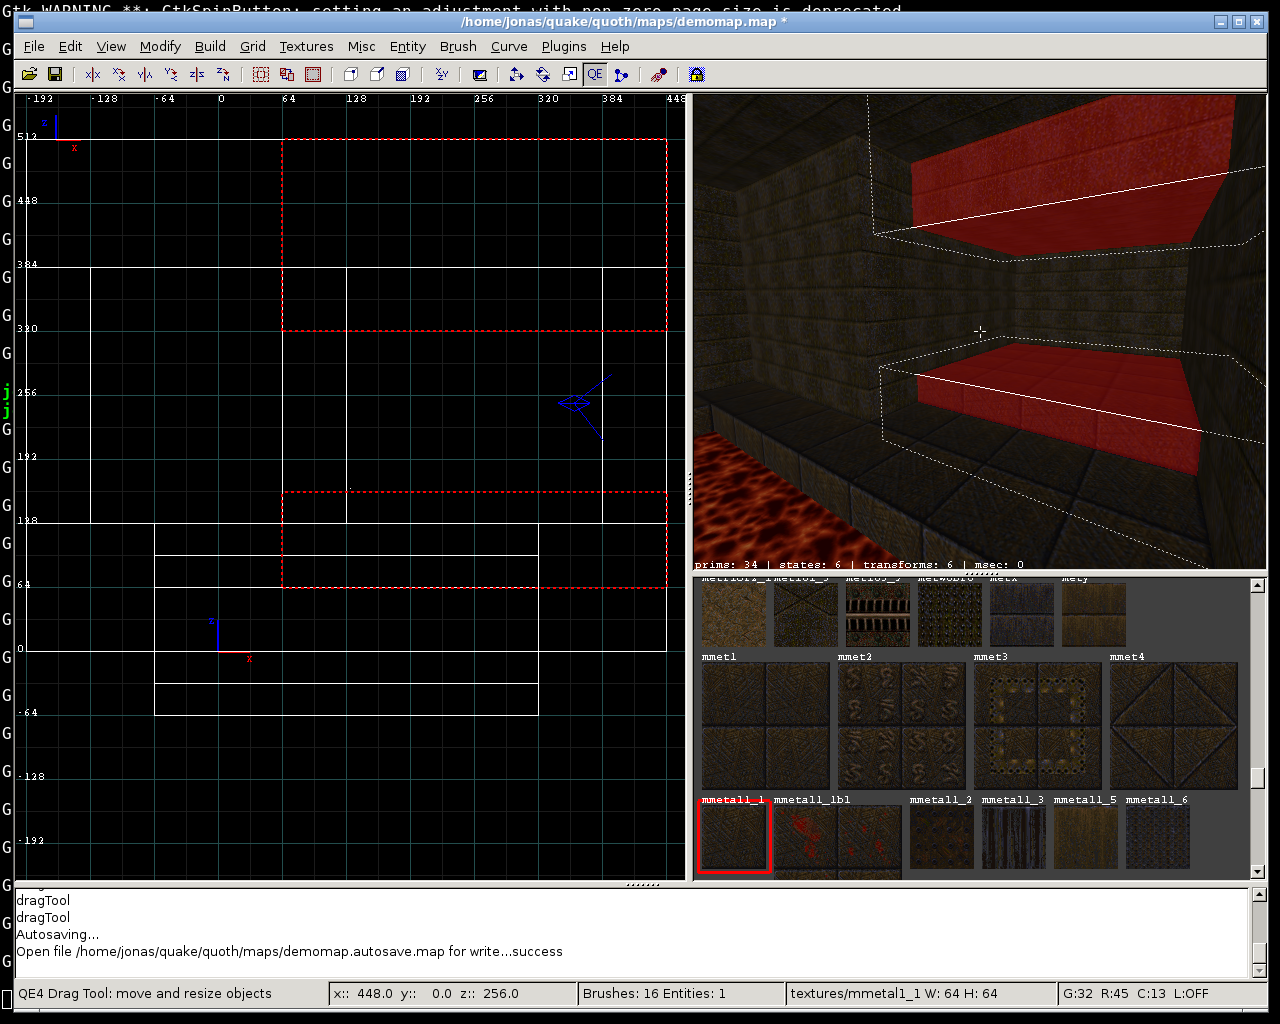Toggle the Texture Lock padlock icon
The image size is (1280, 1024).
click(697, 74)
